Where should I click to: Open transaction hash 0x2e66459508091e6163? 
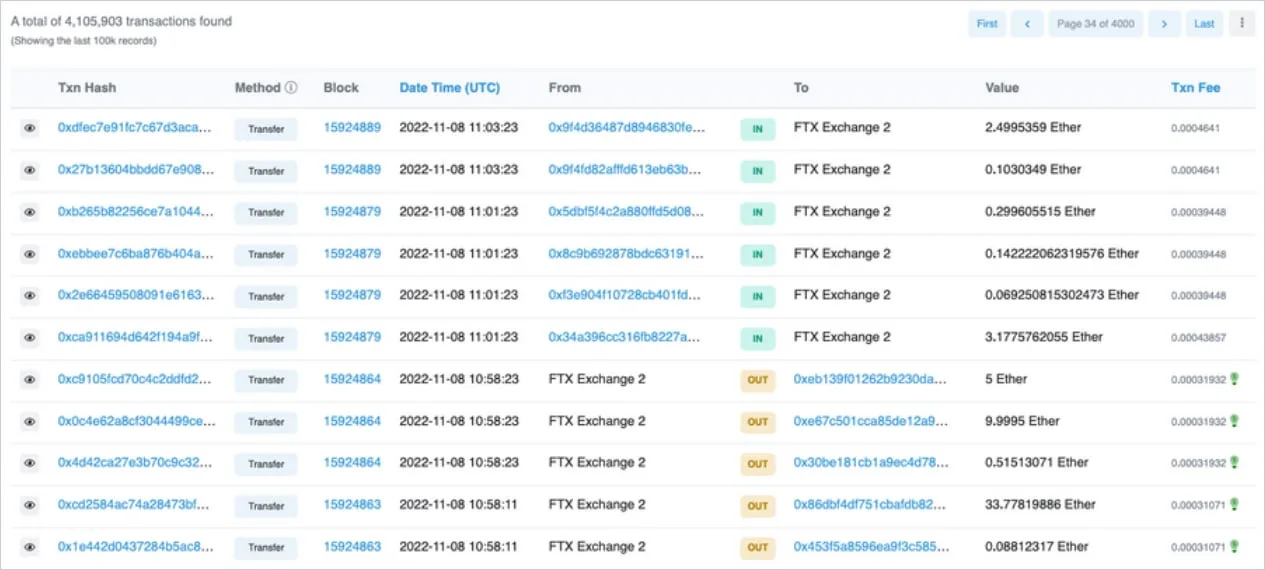pyautogui.click(x=136, y=295)
